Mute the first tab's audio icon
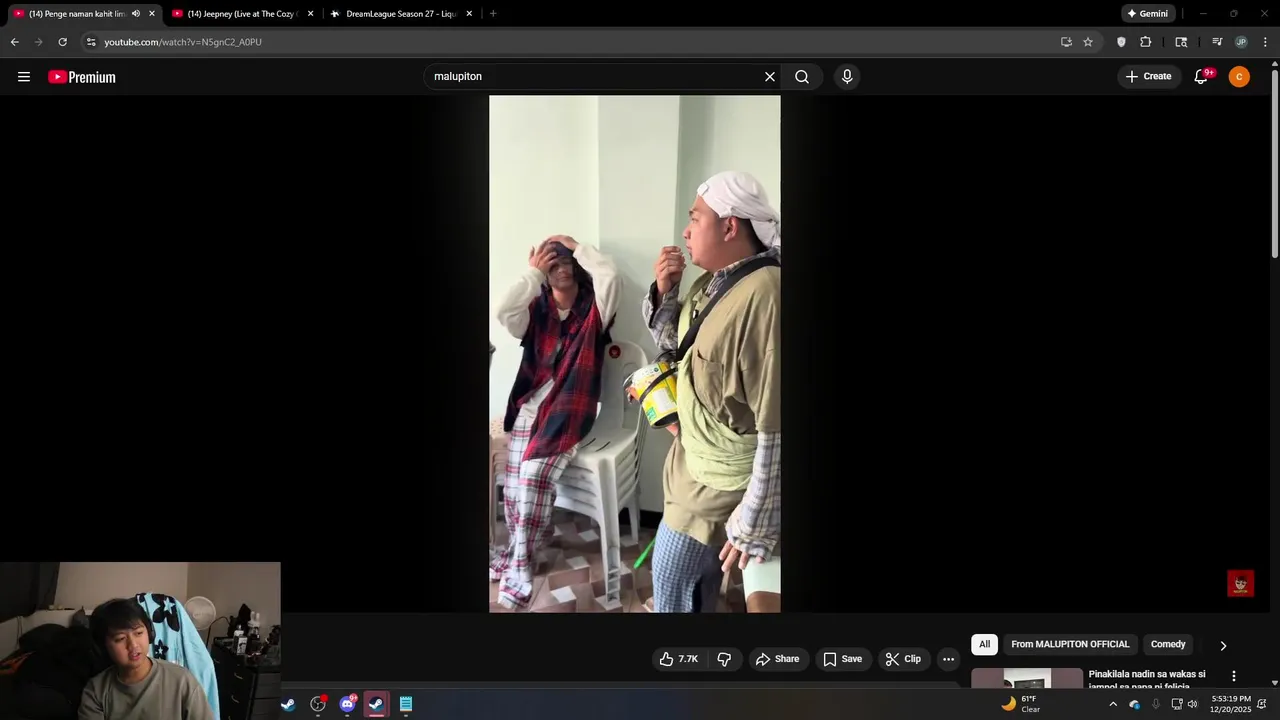1280x720 pixels. pyautogui.click(x=136, y=14)
